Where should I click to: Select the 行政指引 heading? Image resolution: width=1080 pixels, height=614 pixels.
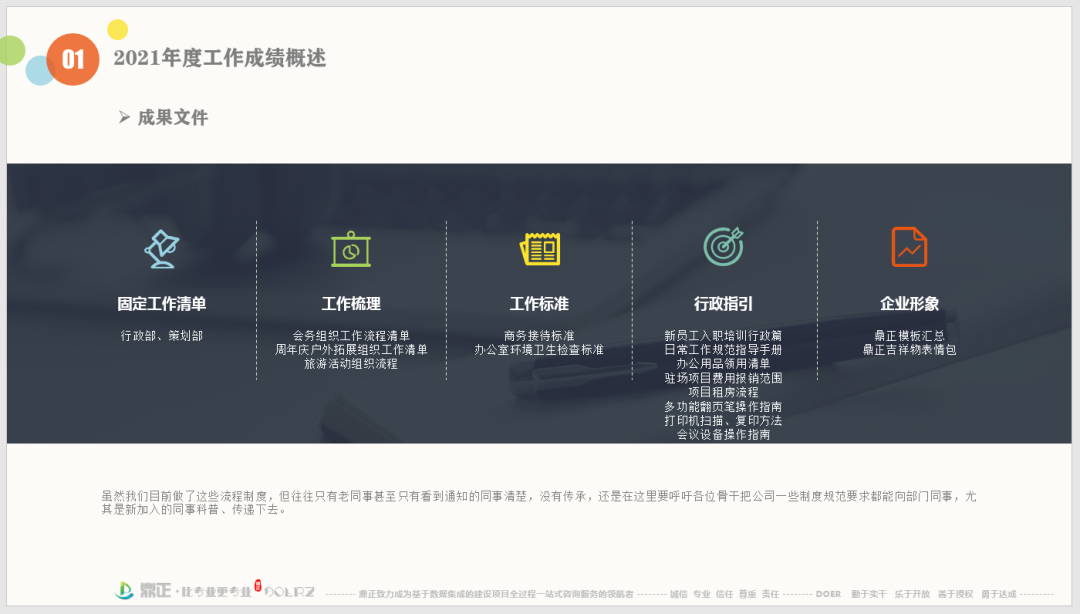tap(723, 304)
